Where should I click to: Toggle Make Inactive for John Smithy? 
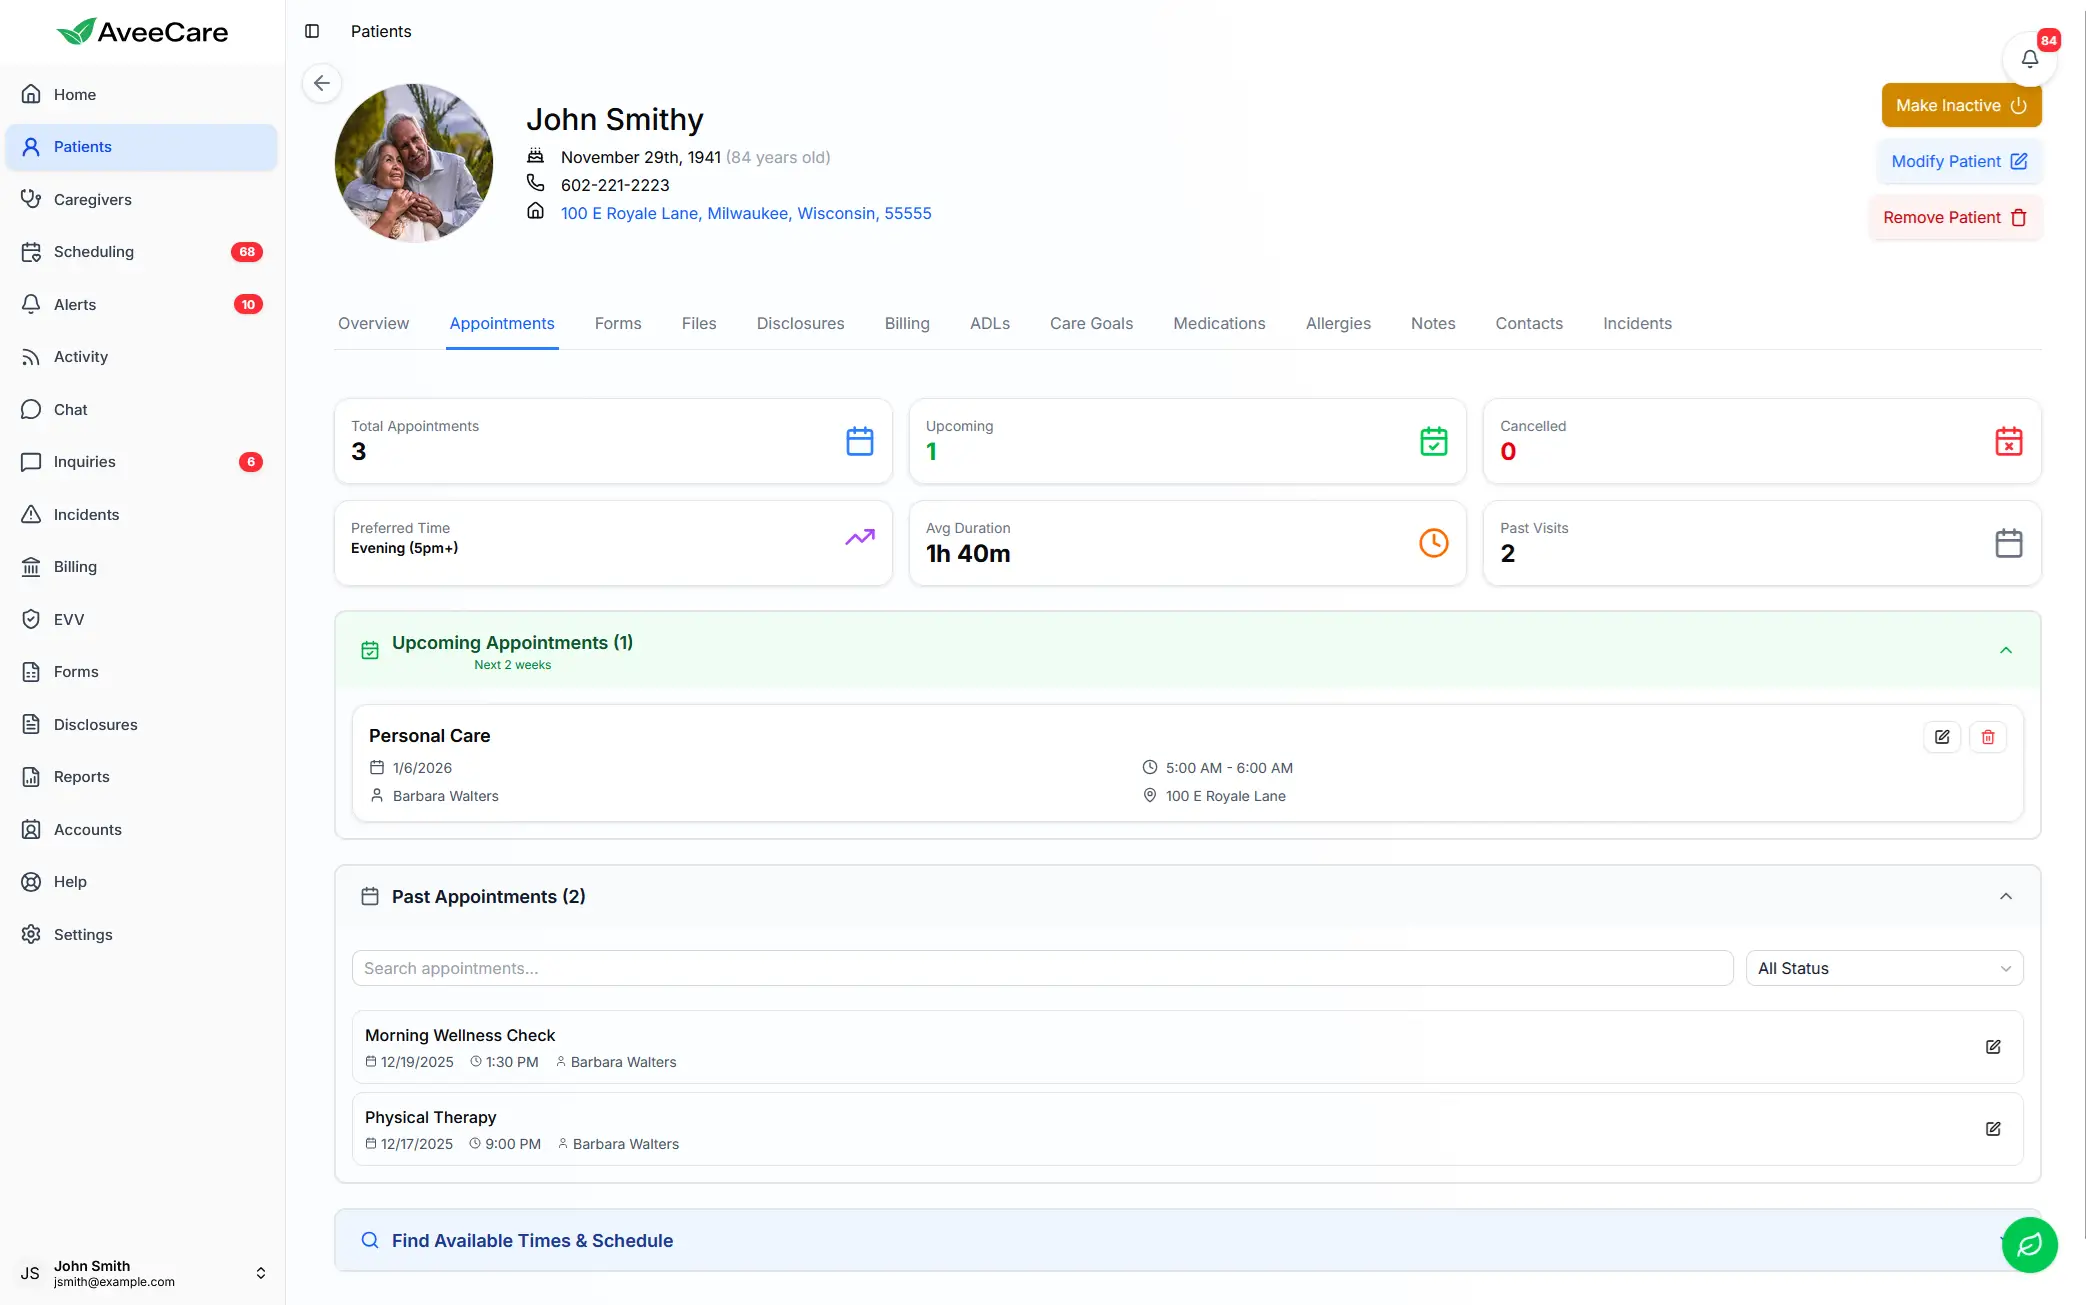[1960, 105]
